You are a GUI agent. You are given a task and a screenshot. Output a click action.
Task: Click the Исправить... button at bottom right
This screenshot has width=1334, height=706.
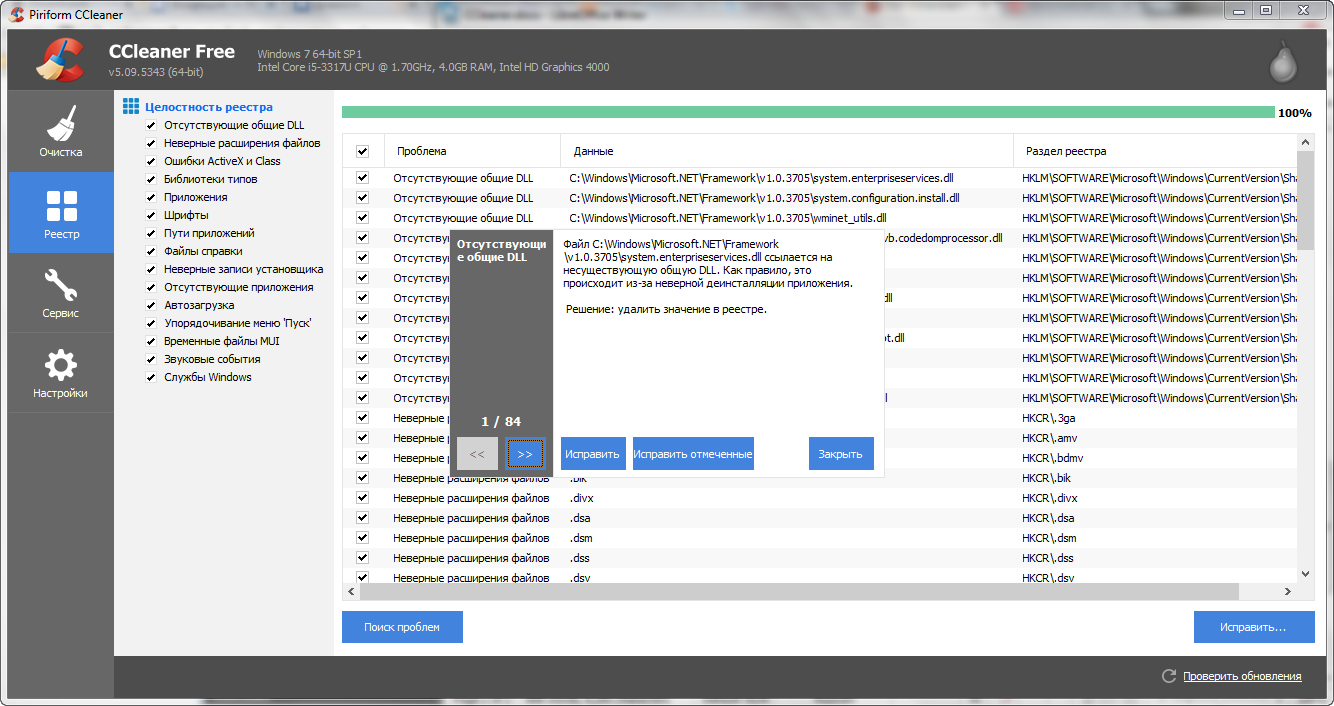tap(1253, 627)
